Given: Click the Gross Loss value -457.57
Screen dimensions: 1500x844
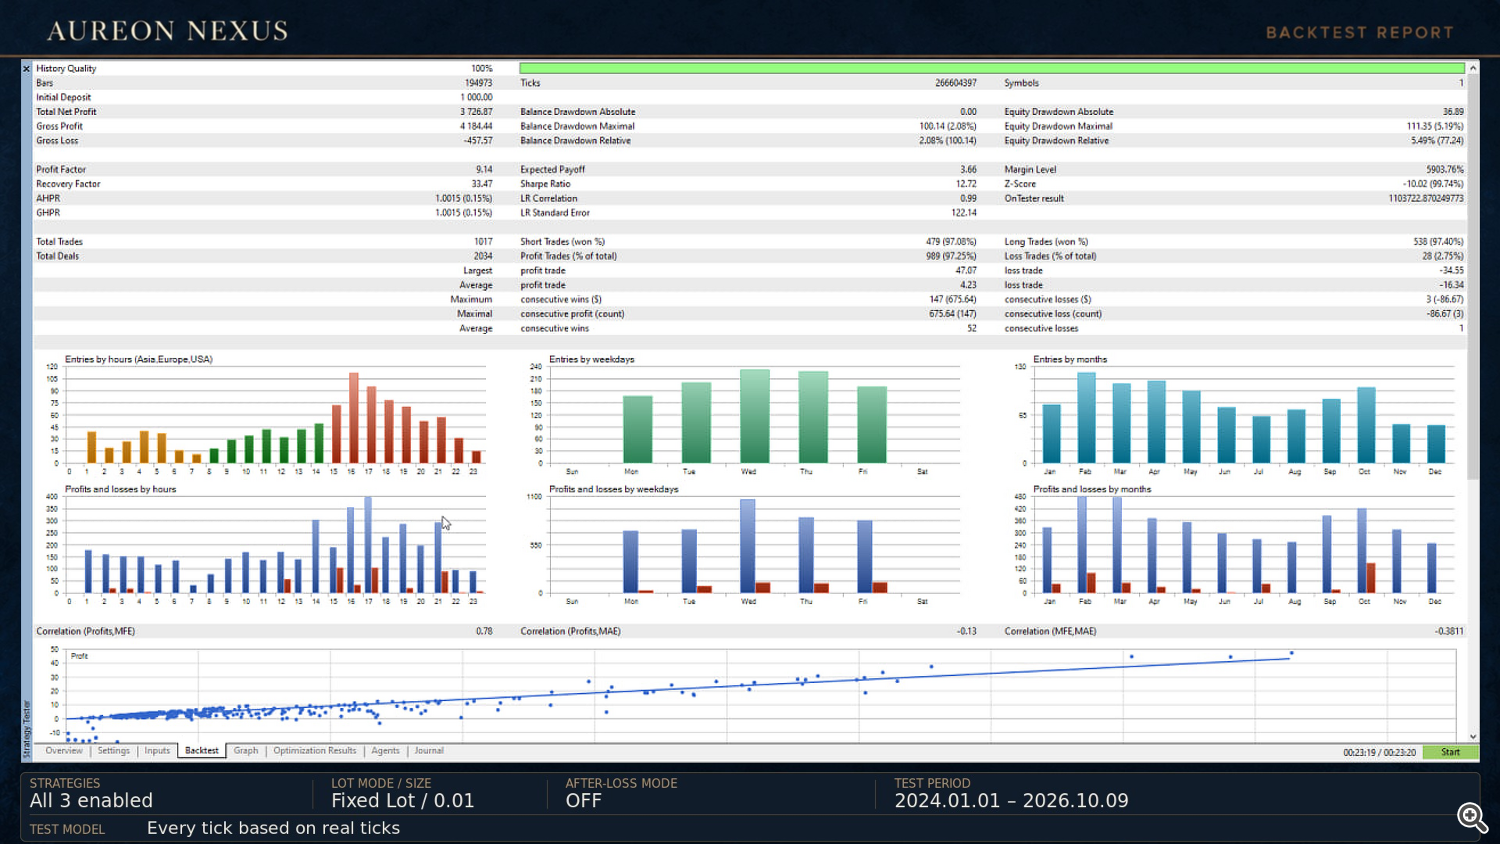Looking at the screenshot, I should click(x=479, y=141).
